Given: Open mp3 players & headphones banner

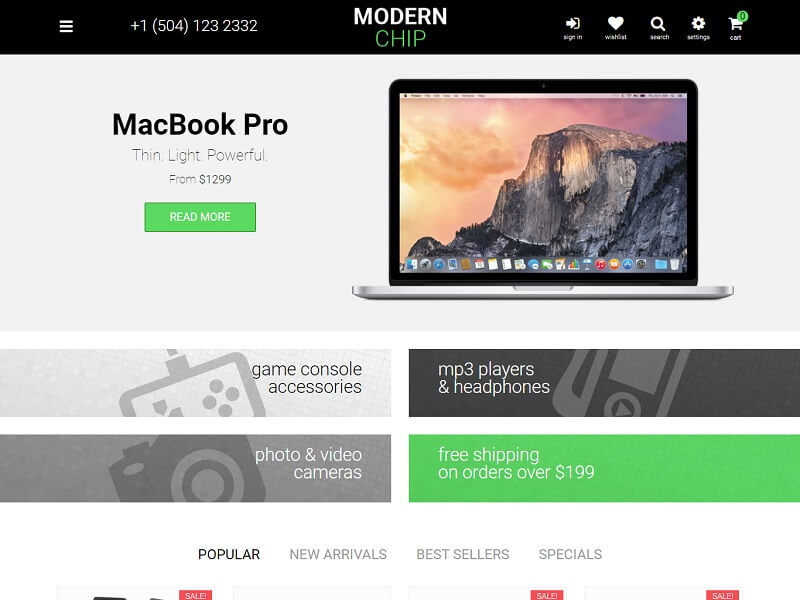Looking at the screenshot, I should [x=604, y=383].
